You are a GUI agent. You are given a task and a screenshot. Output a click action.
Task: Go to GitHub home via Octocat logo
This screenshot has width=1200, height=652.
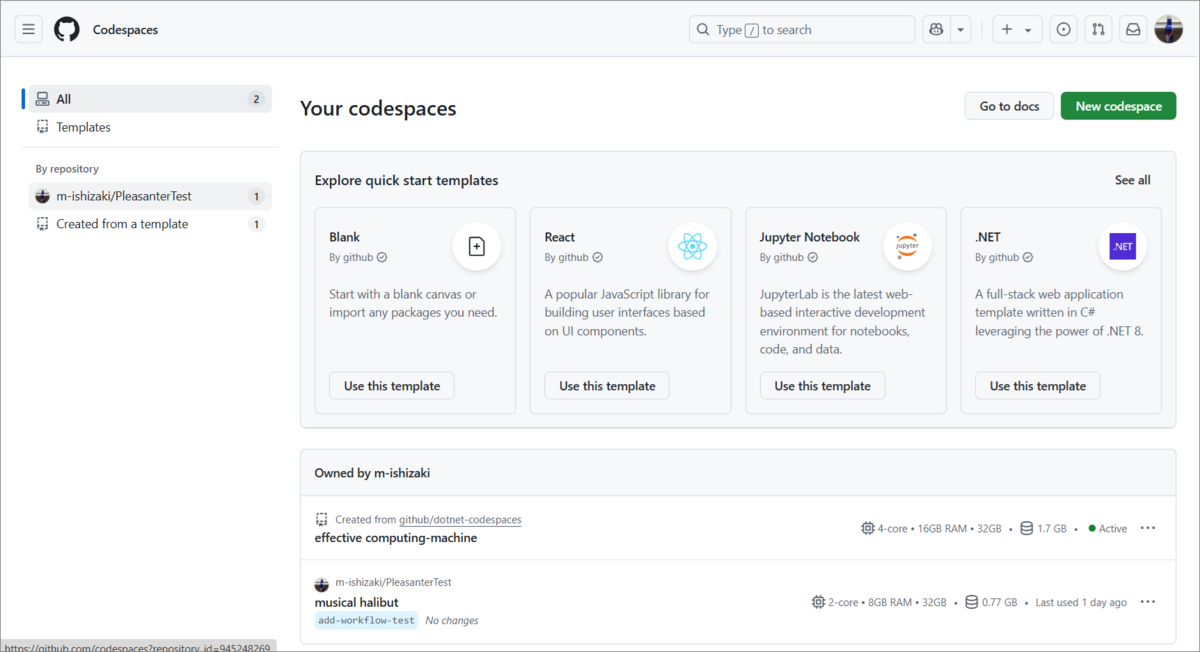point(67,30)
